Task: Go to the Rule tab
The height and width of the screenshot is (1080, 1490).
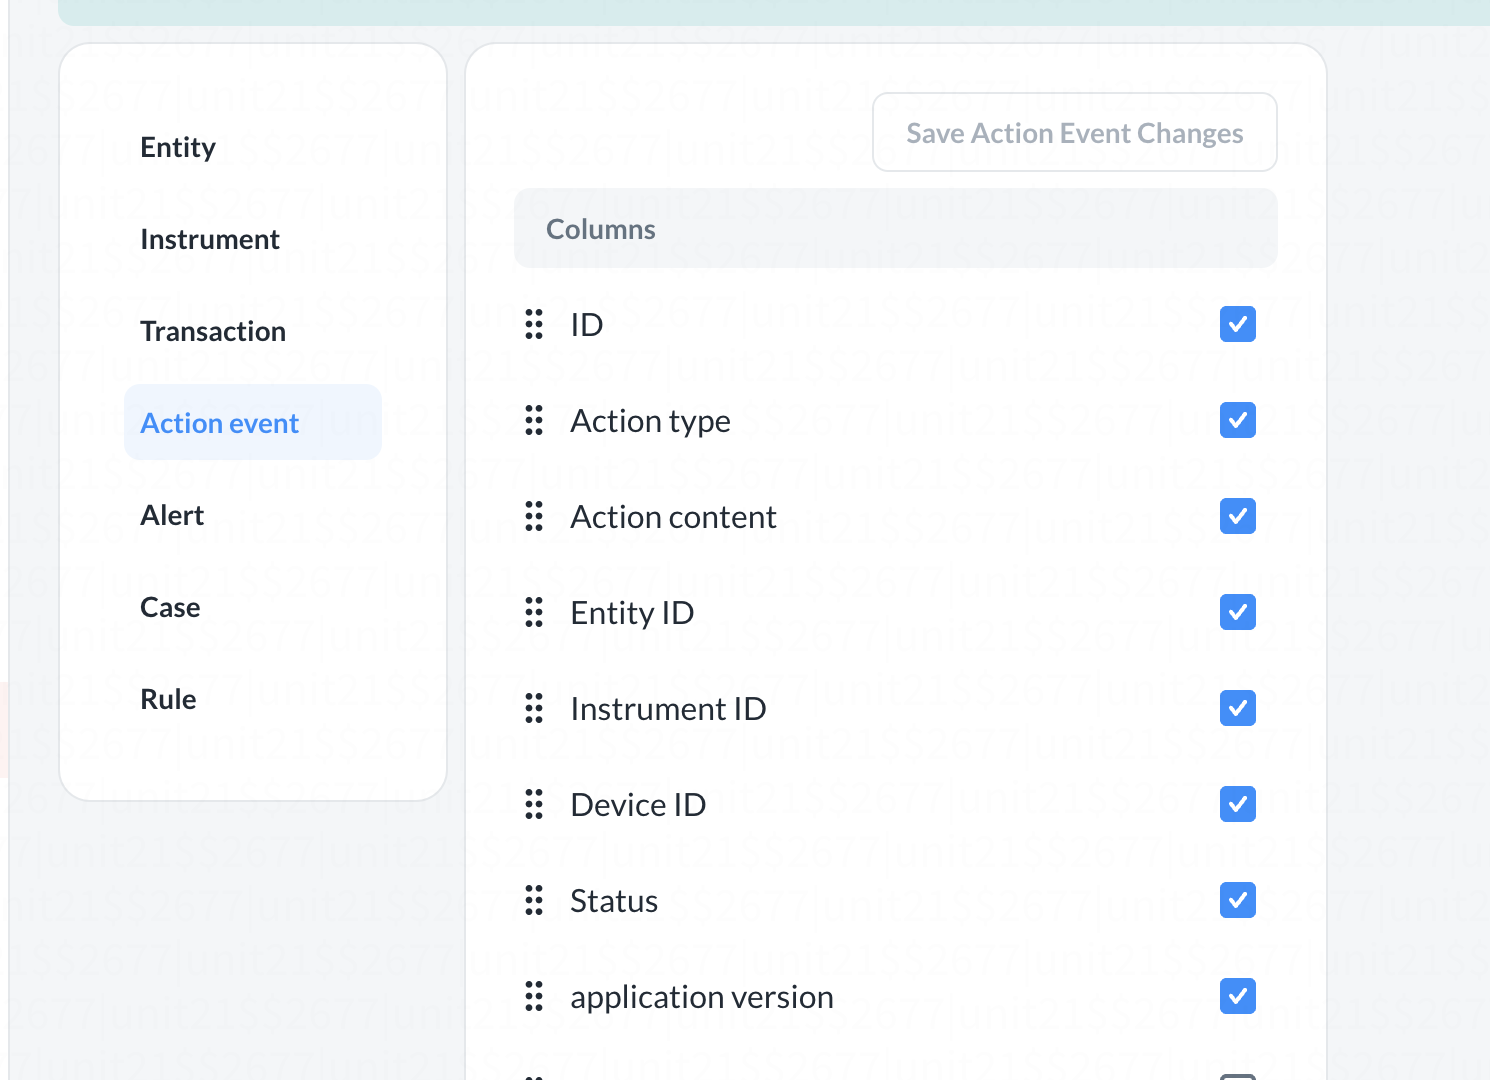Action: click(x=168, y=699)
